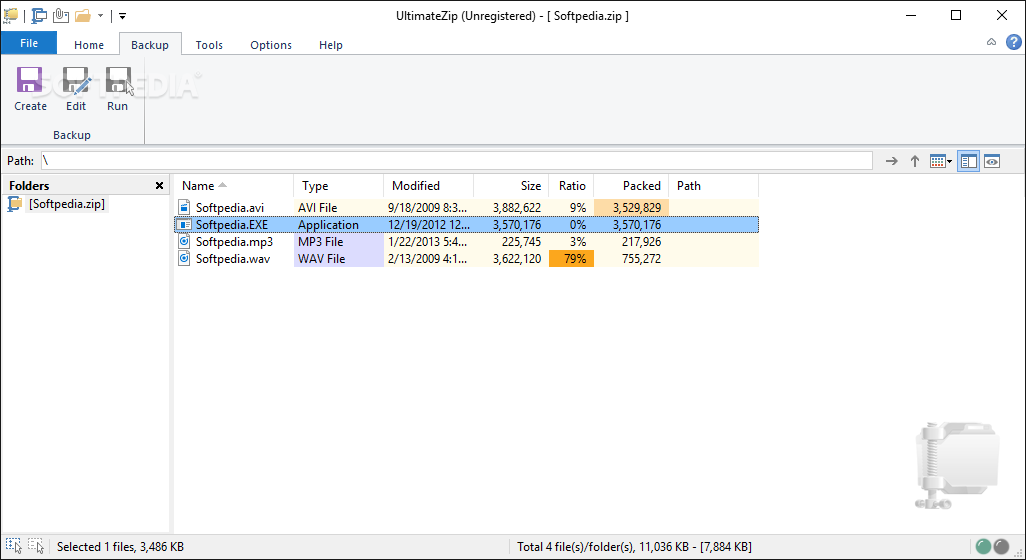Click the Softpedia.zip archive icon in the tree
1026x560 pixels.
[x=14, y=204]
